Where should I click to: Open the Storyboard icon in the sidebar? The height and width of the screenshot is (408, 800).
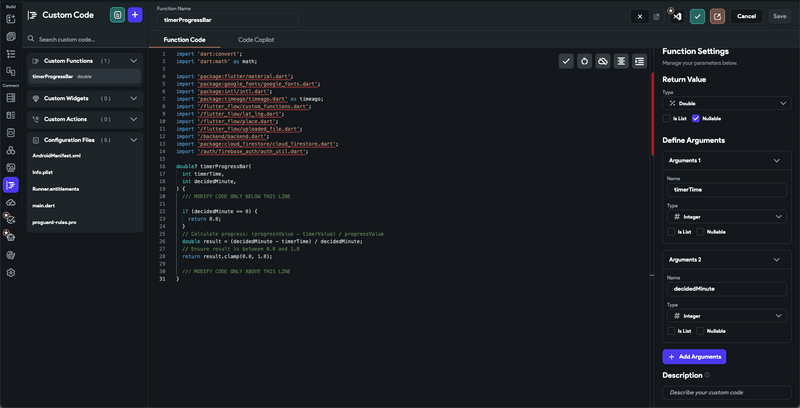click(x=11, y=71)
